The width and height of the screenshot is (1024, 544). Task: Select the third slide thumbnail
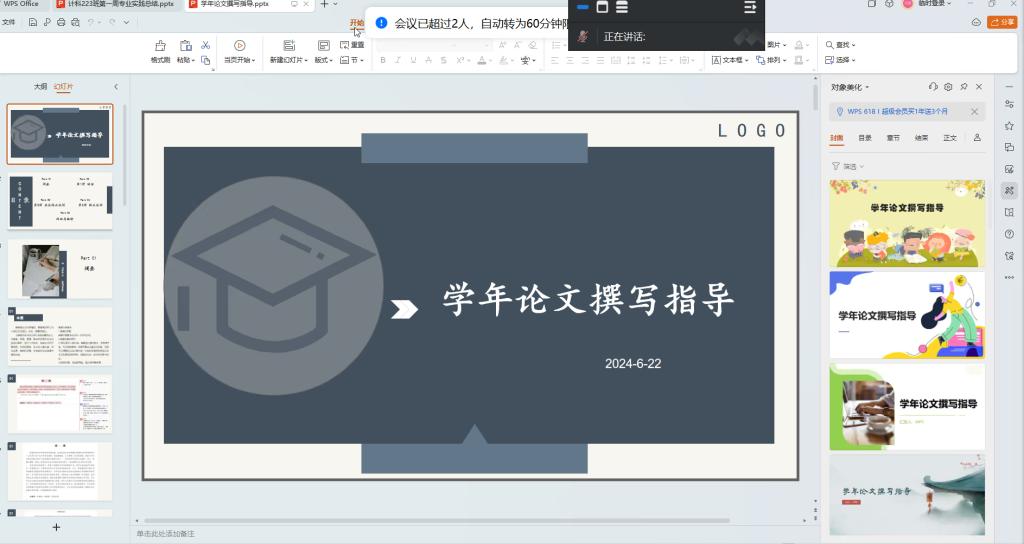click(60, 268)
